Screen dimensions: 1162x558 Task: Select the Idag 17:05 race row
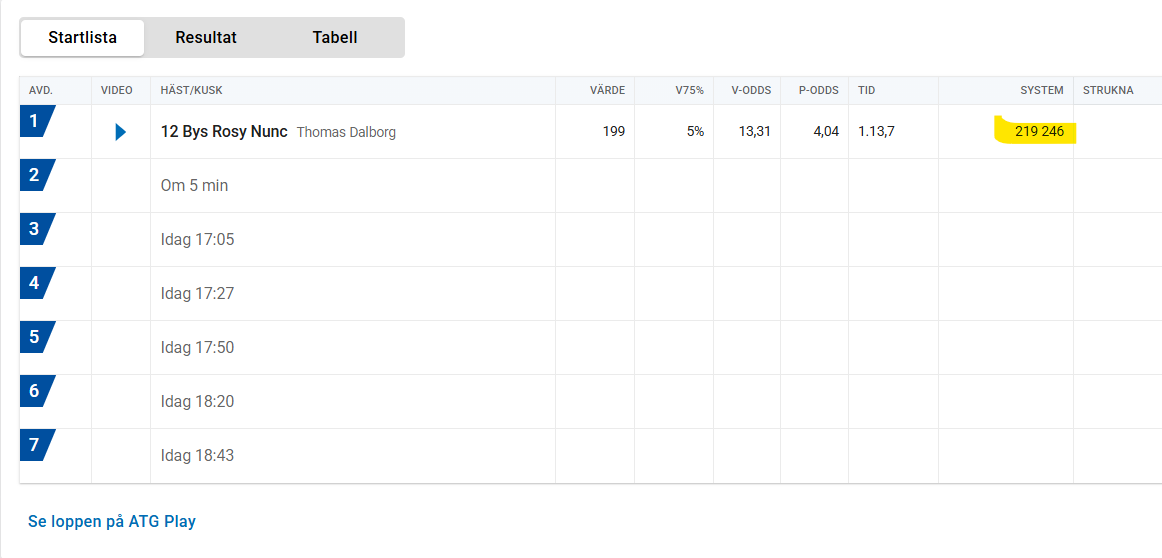click(x=591, y=239)
